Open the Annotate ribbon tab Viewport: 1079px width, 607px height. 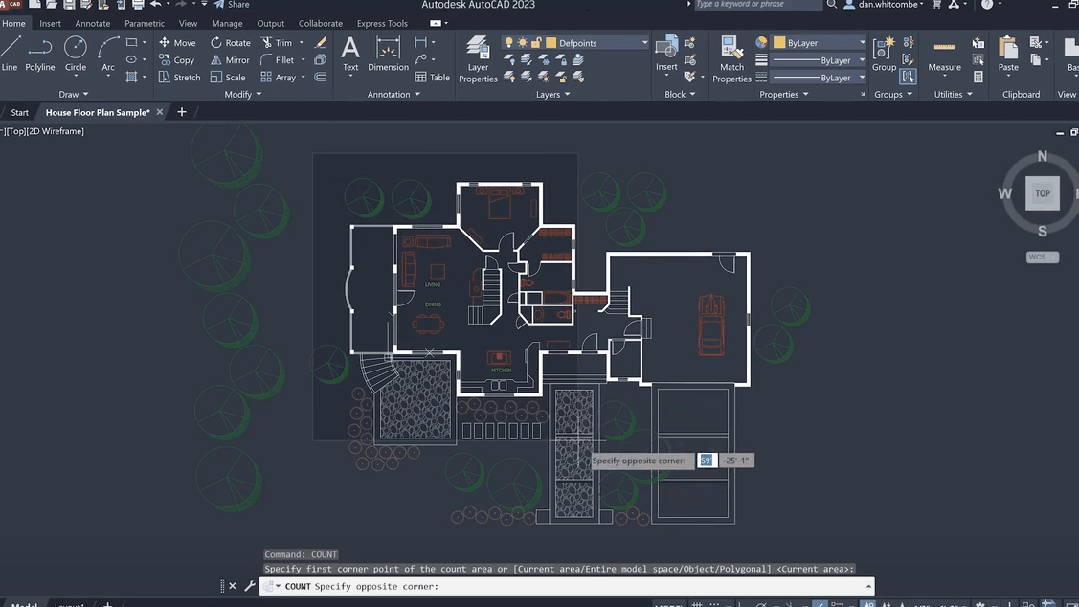93,23
